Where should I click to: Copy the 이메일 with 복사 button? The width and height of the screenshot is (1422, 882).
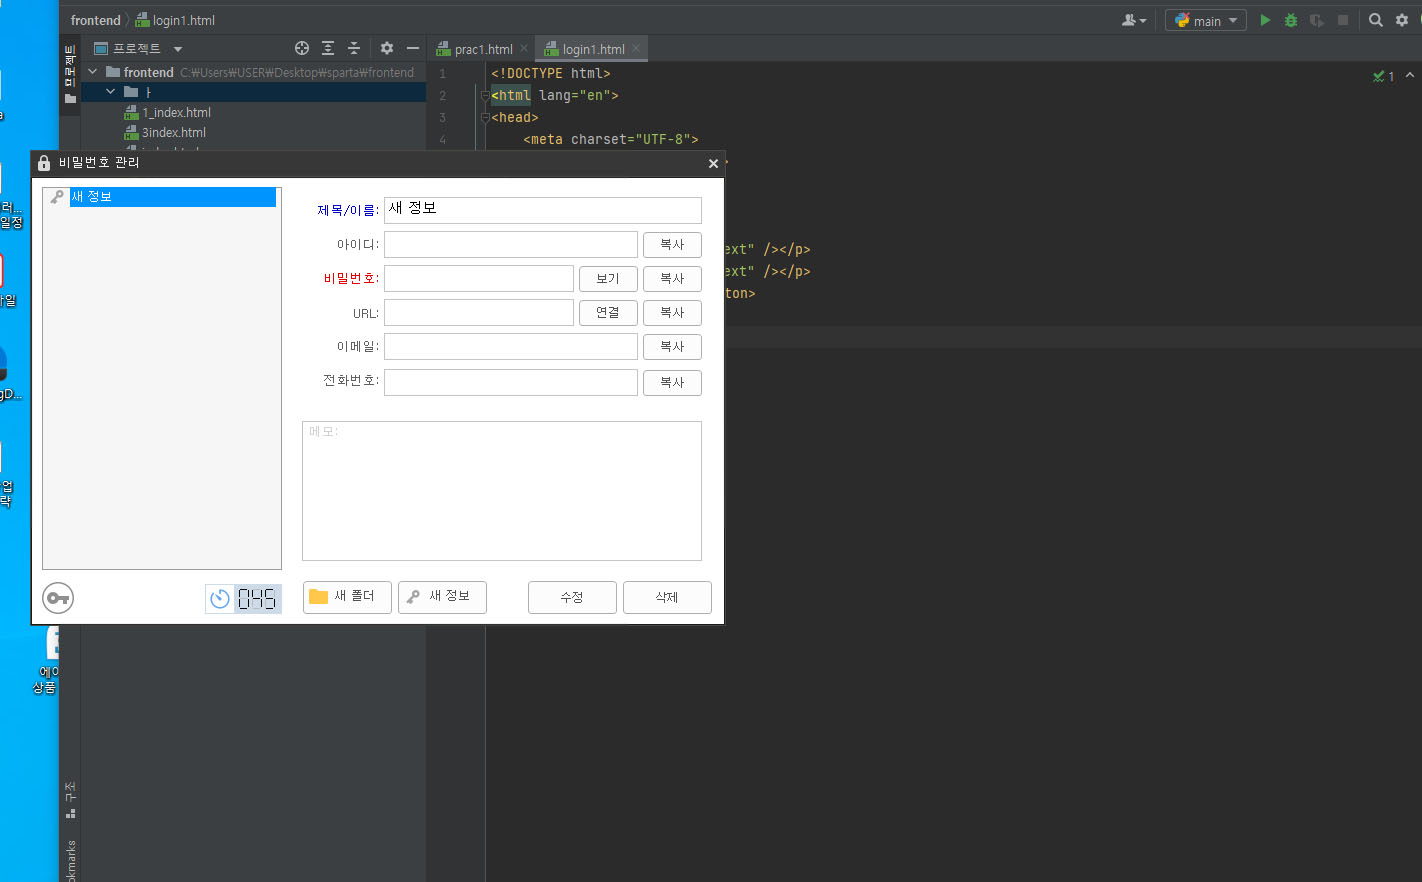[x=672, y=347]
